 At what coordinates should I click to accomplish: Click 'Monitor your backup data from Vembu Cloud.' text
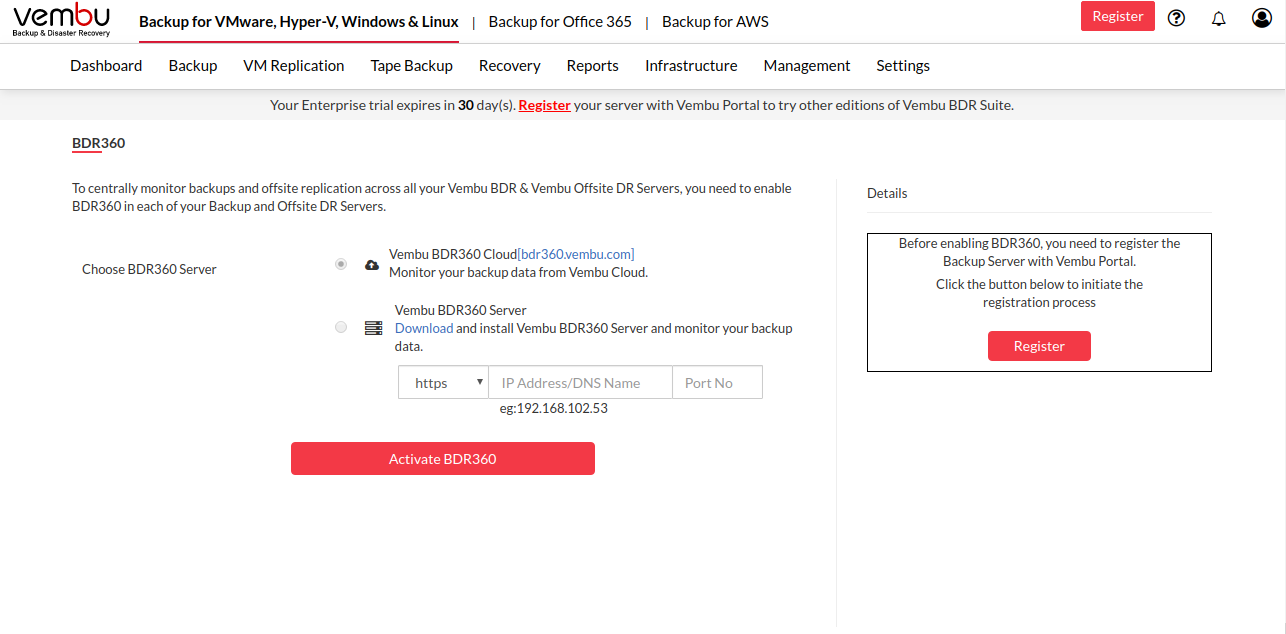point(518,272)
